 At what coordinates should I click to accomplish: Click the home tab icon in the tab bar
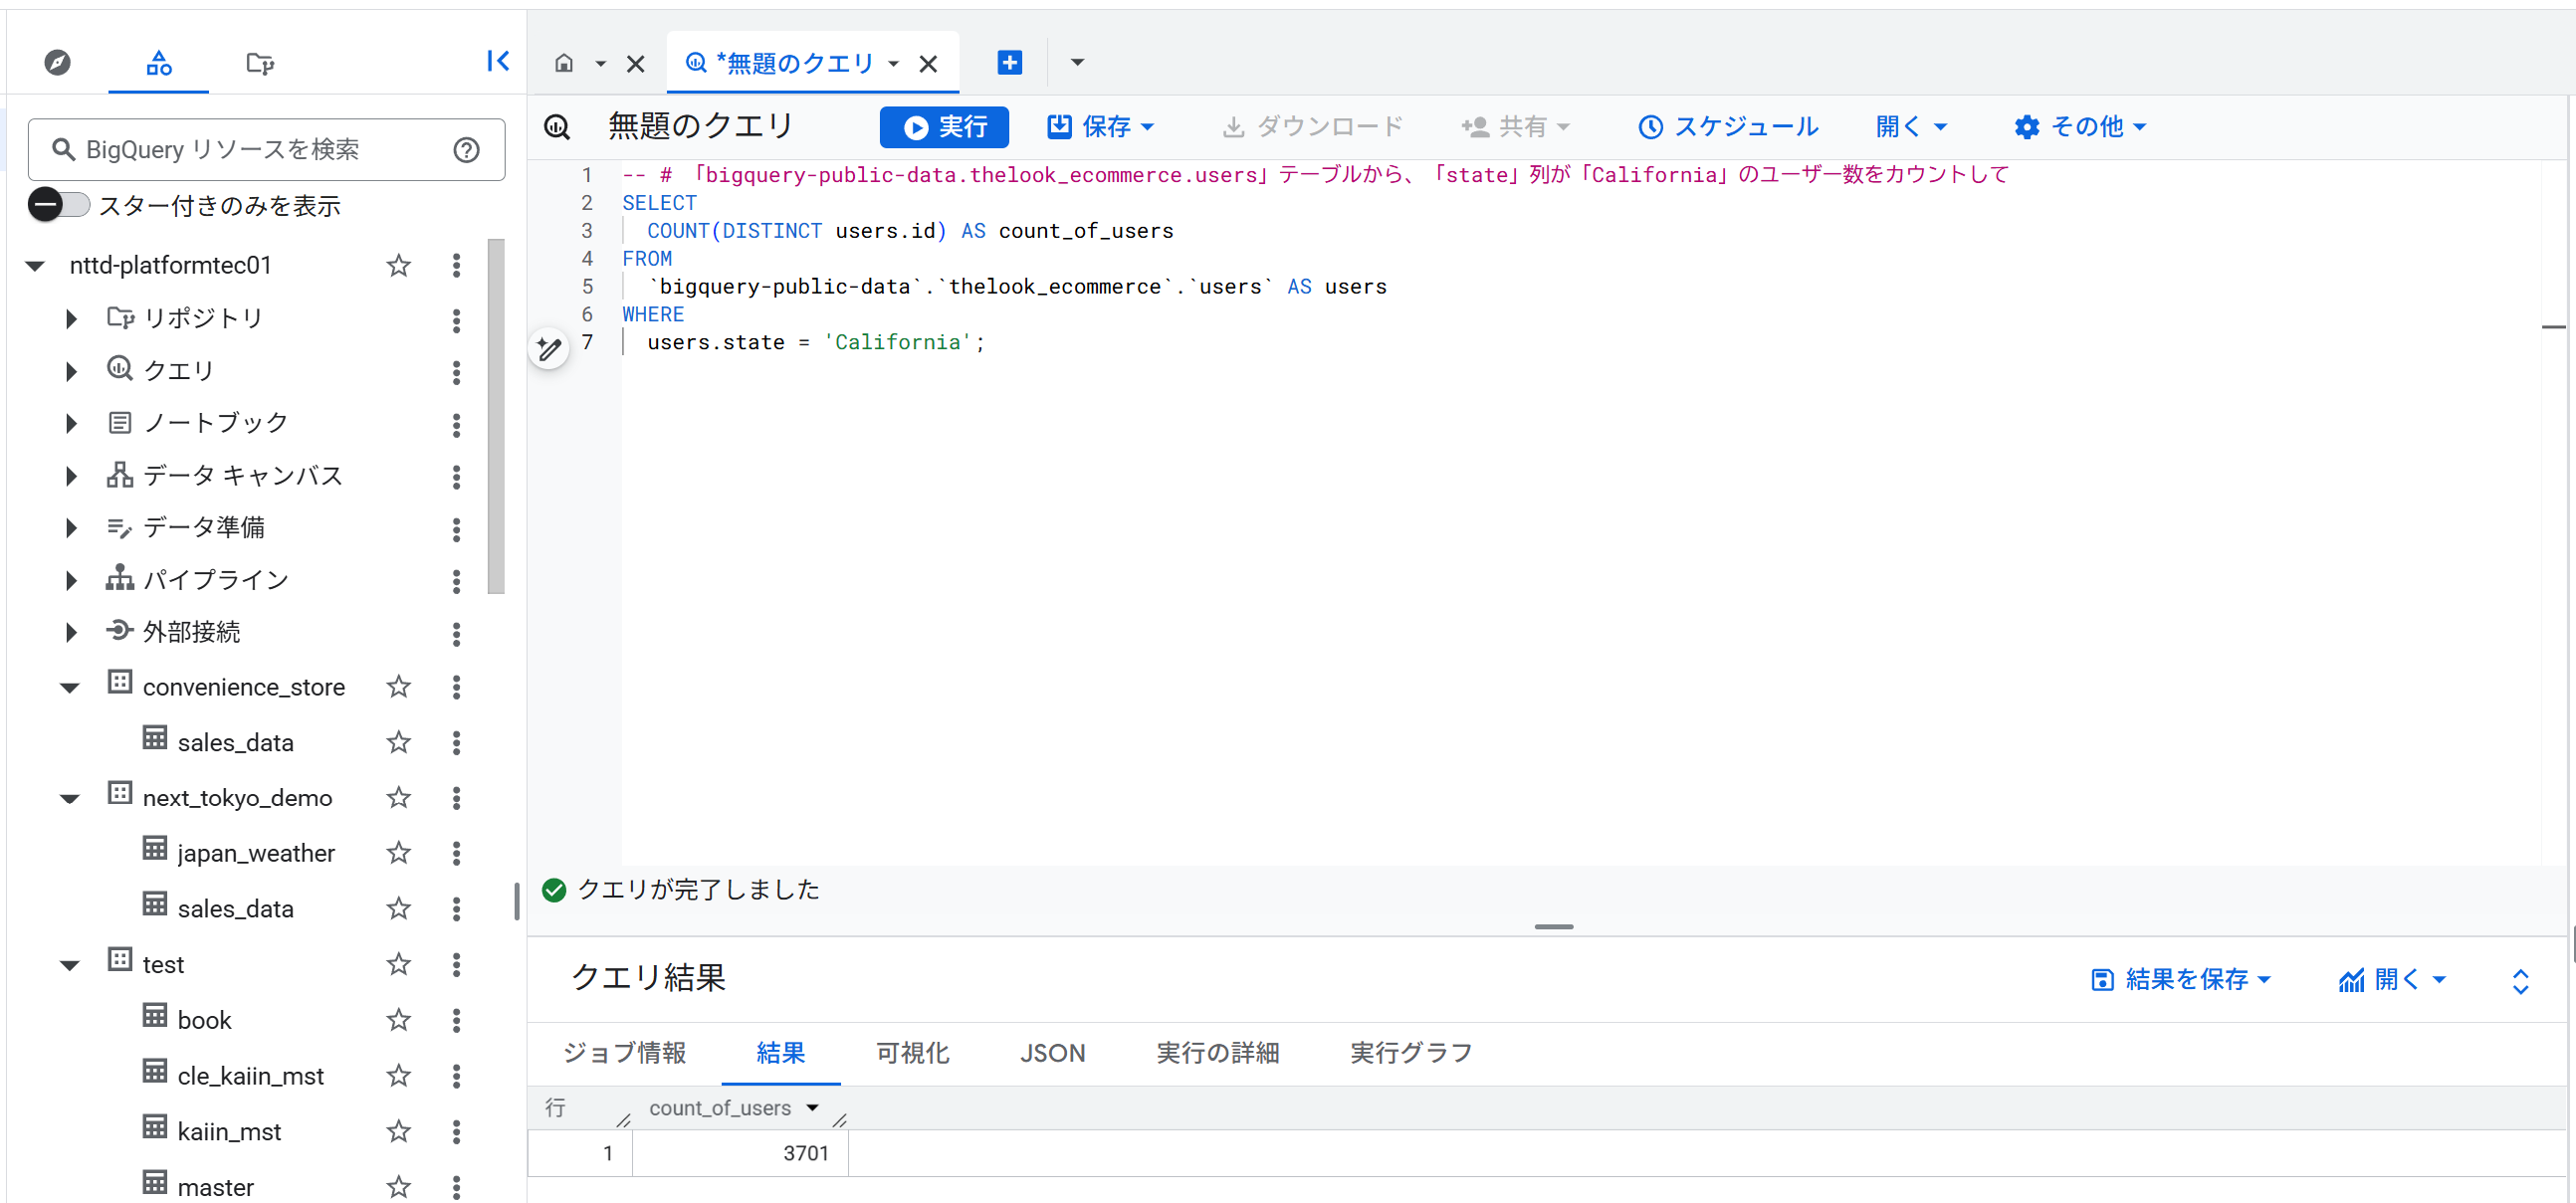point(565,62)
